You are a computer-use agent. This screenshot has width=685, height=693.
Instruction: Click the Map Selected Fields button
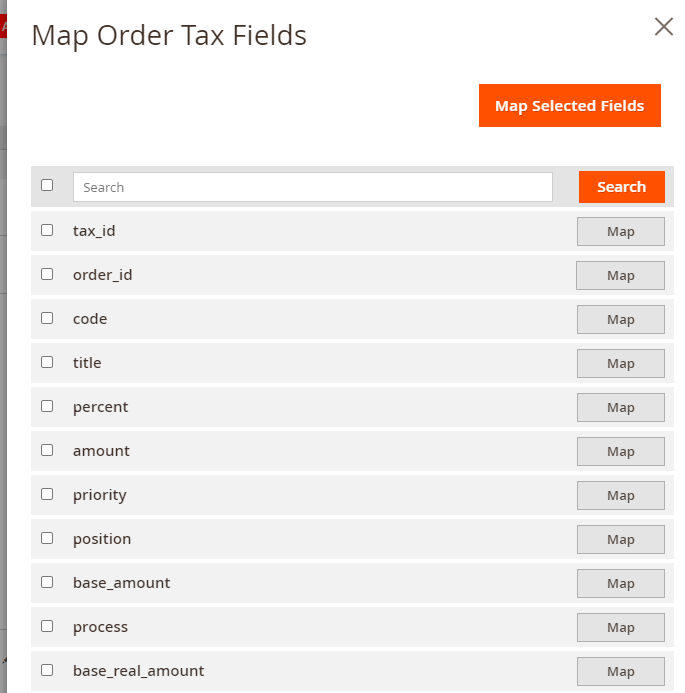click(570, 106)
